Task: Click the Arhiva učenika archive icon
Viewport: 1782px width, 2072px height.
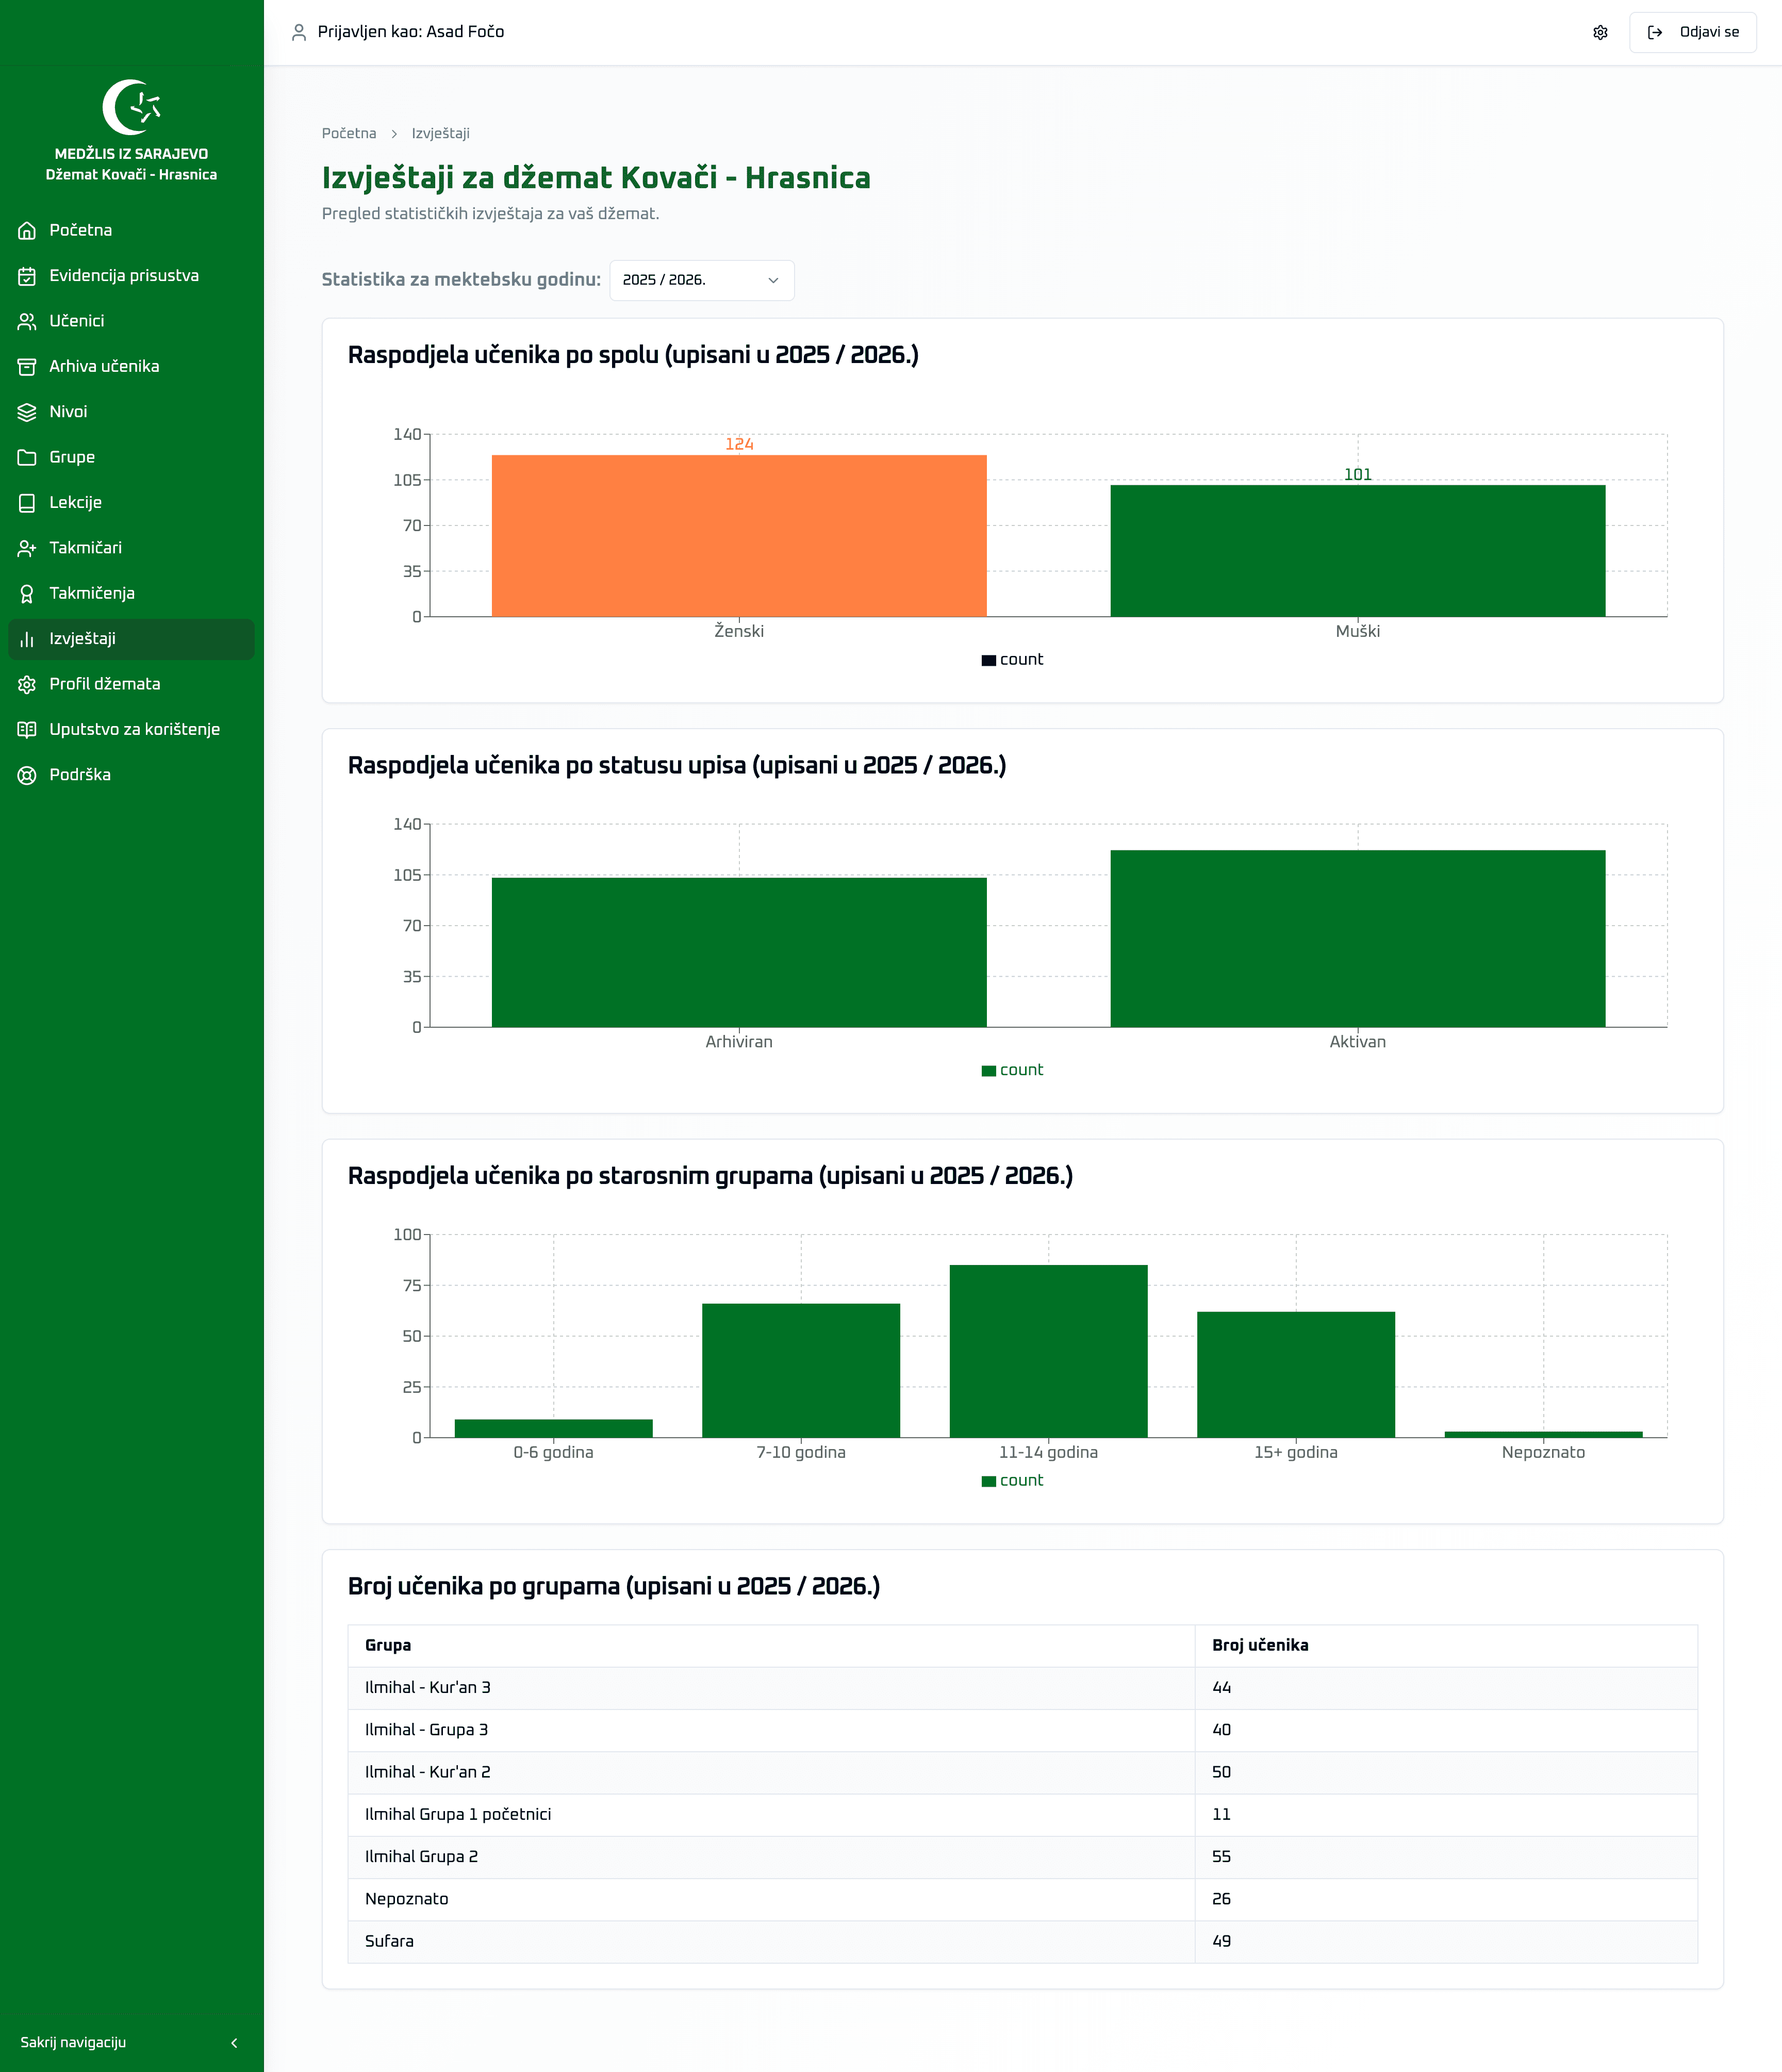Action: tap(27, 367)
